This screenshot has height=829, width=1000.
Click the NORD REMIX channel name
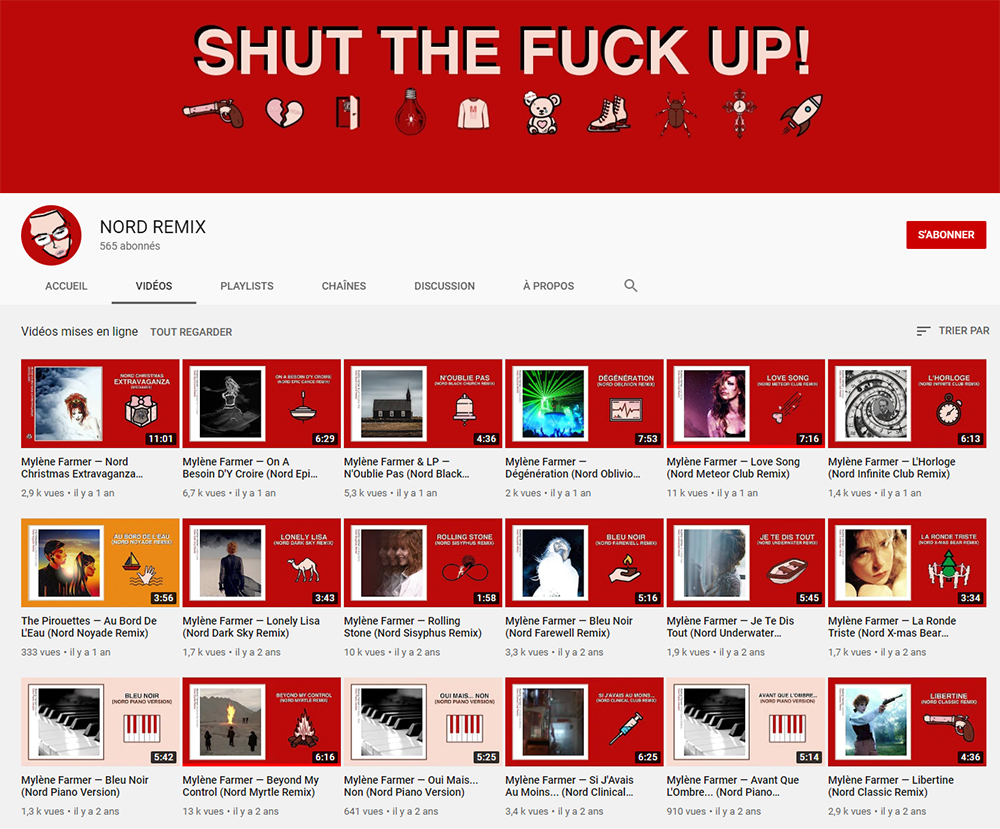153,227
